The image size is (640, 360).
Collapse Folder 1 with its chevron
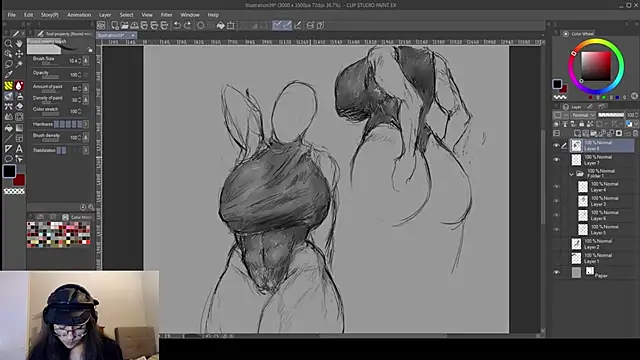point(571,174)
